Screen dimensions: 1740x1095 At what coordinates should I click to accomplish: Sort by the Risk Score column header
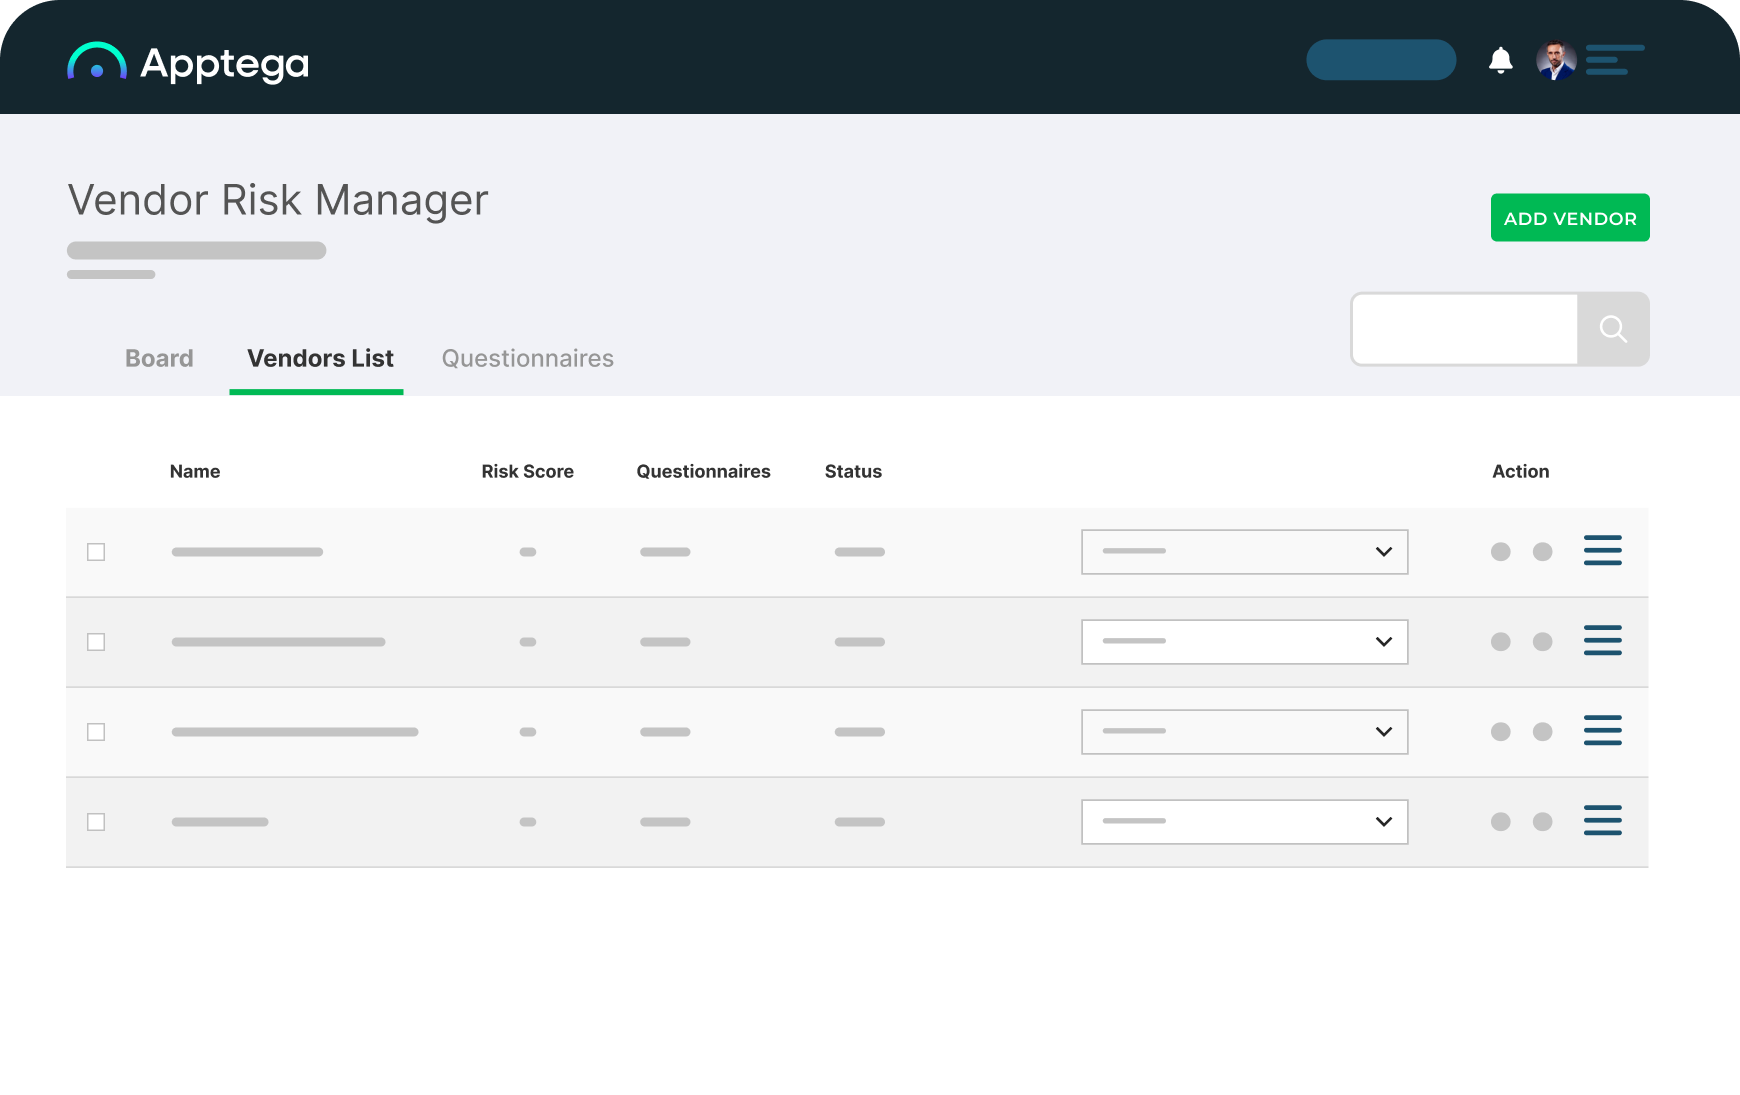(x=527, y=471)
